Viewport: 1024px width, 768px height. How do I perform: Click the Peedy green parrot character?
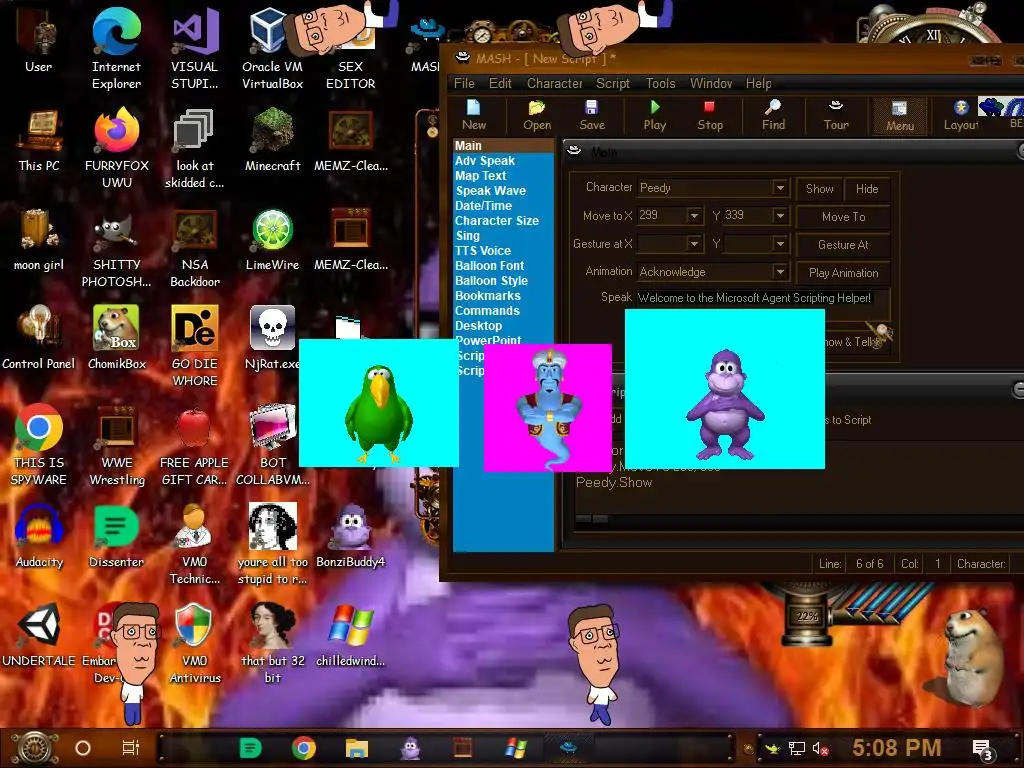coord(379,413)
